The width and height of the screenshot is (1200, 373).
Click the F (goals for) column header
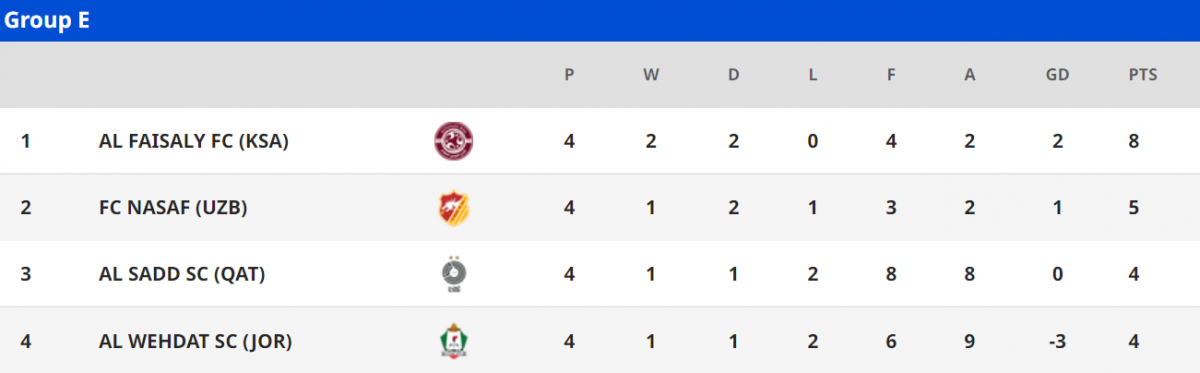[x=891, y=75]
